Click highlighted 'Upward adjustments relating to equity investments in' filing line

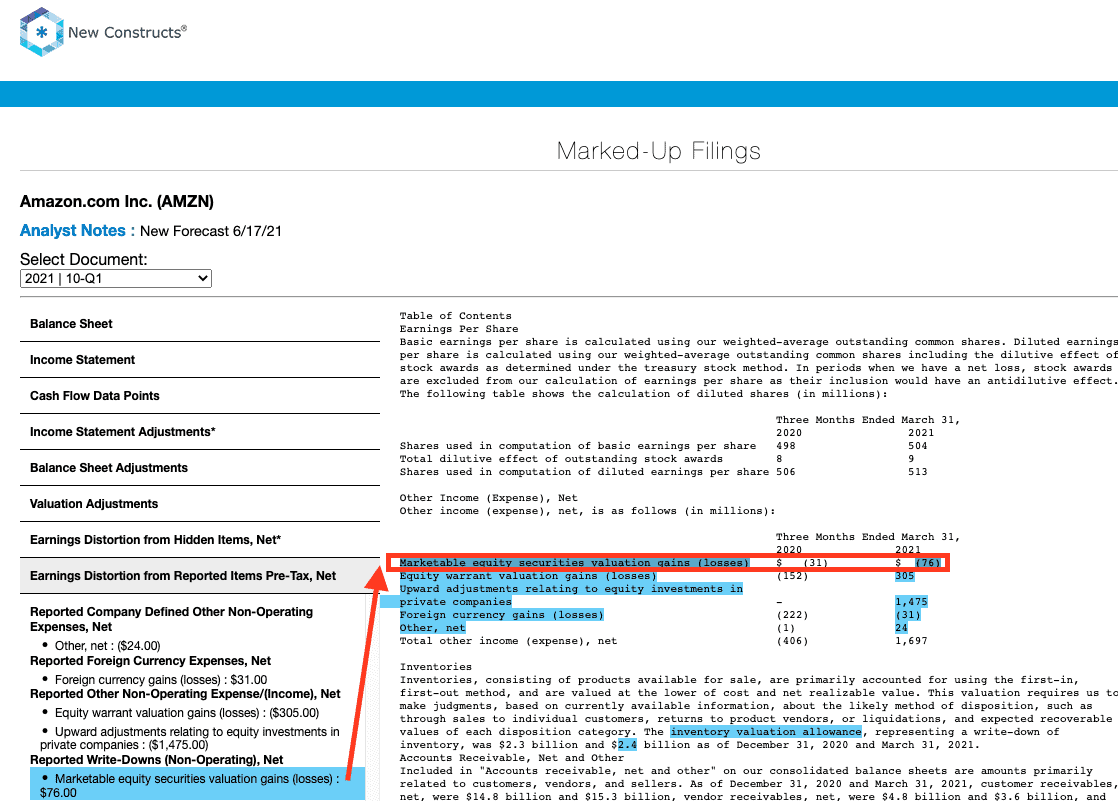click(x=570, y=589)
